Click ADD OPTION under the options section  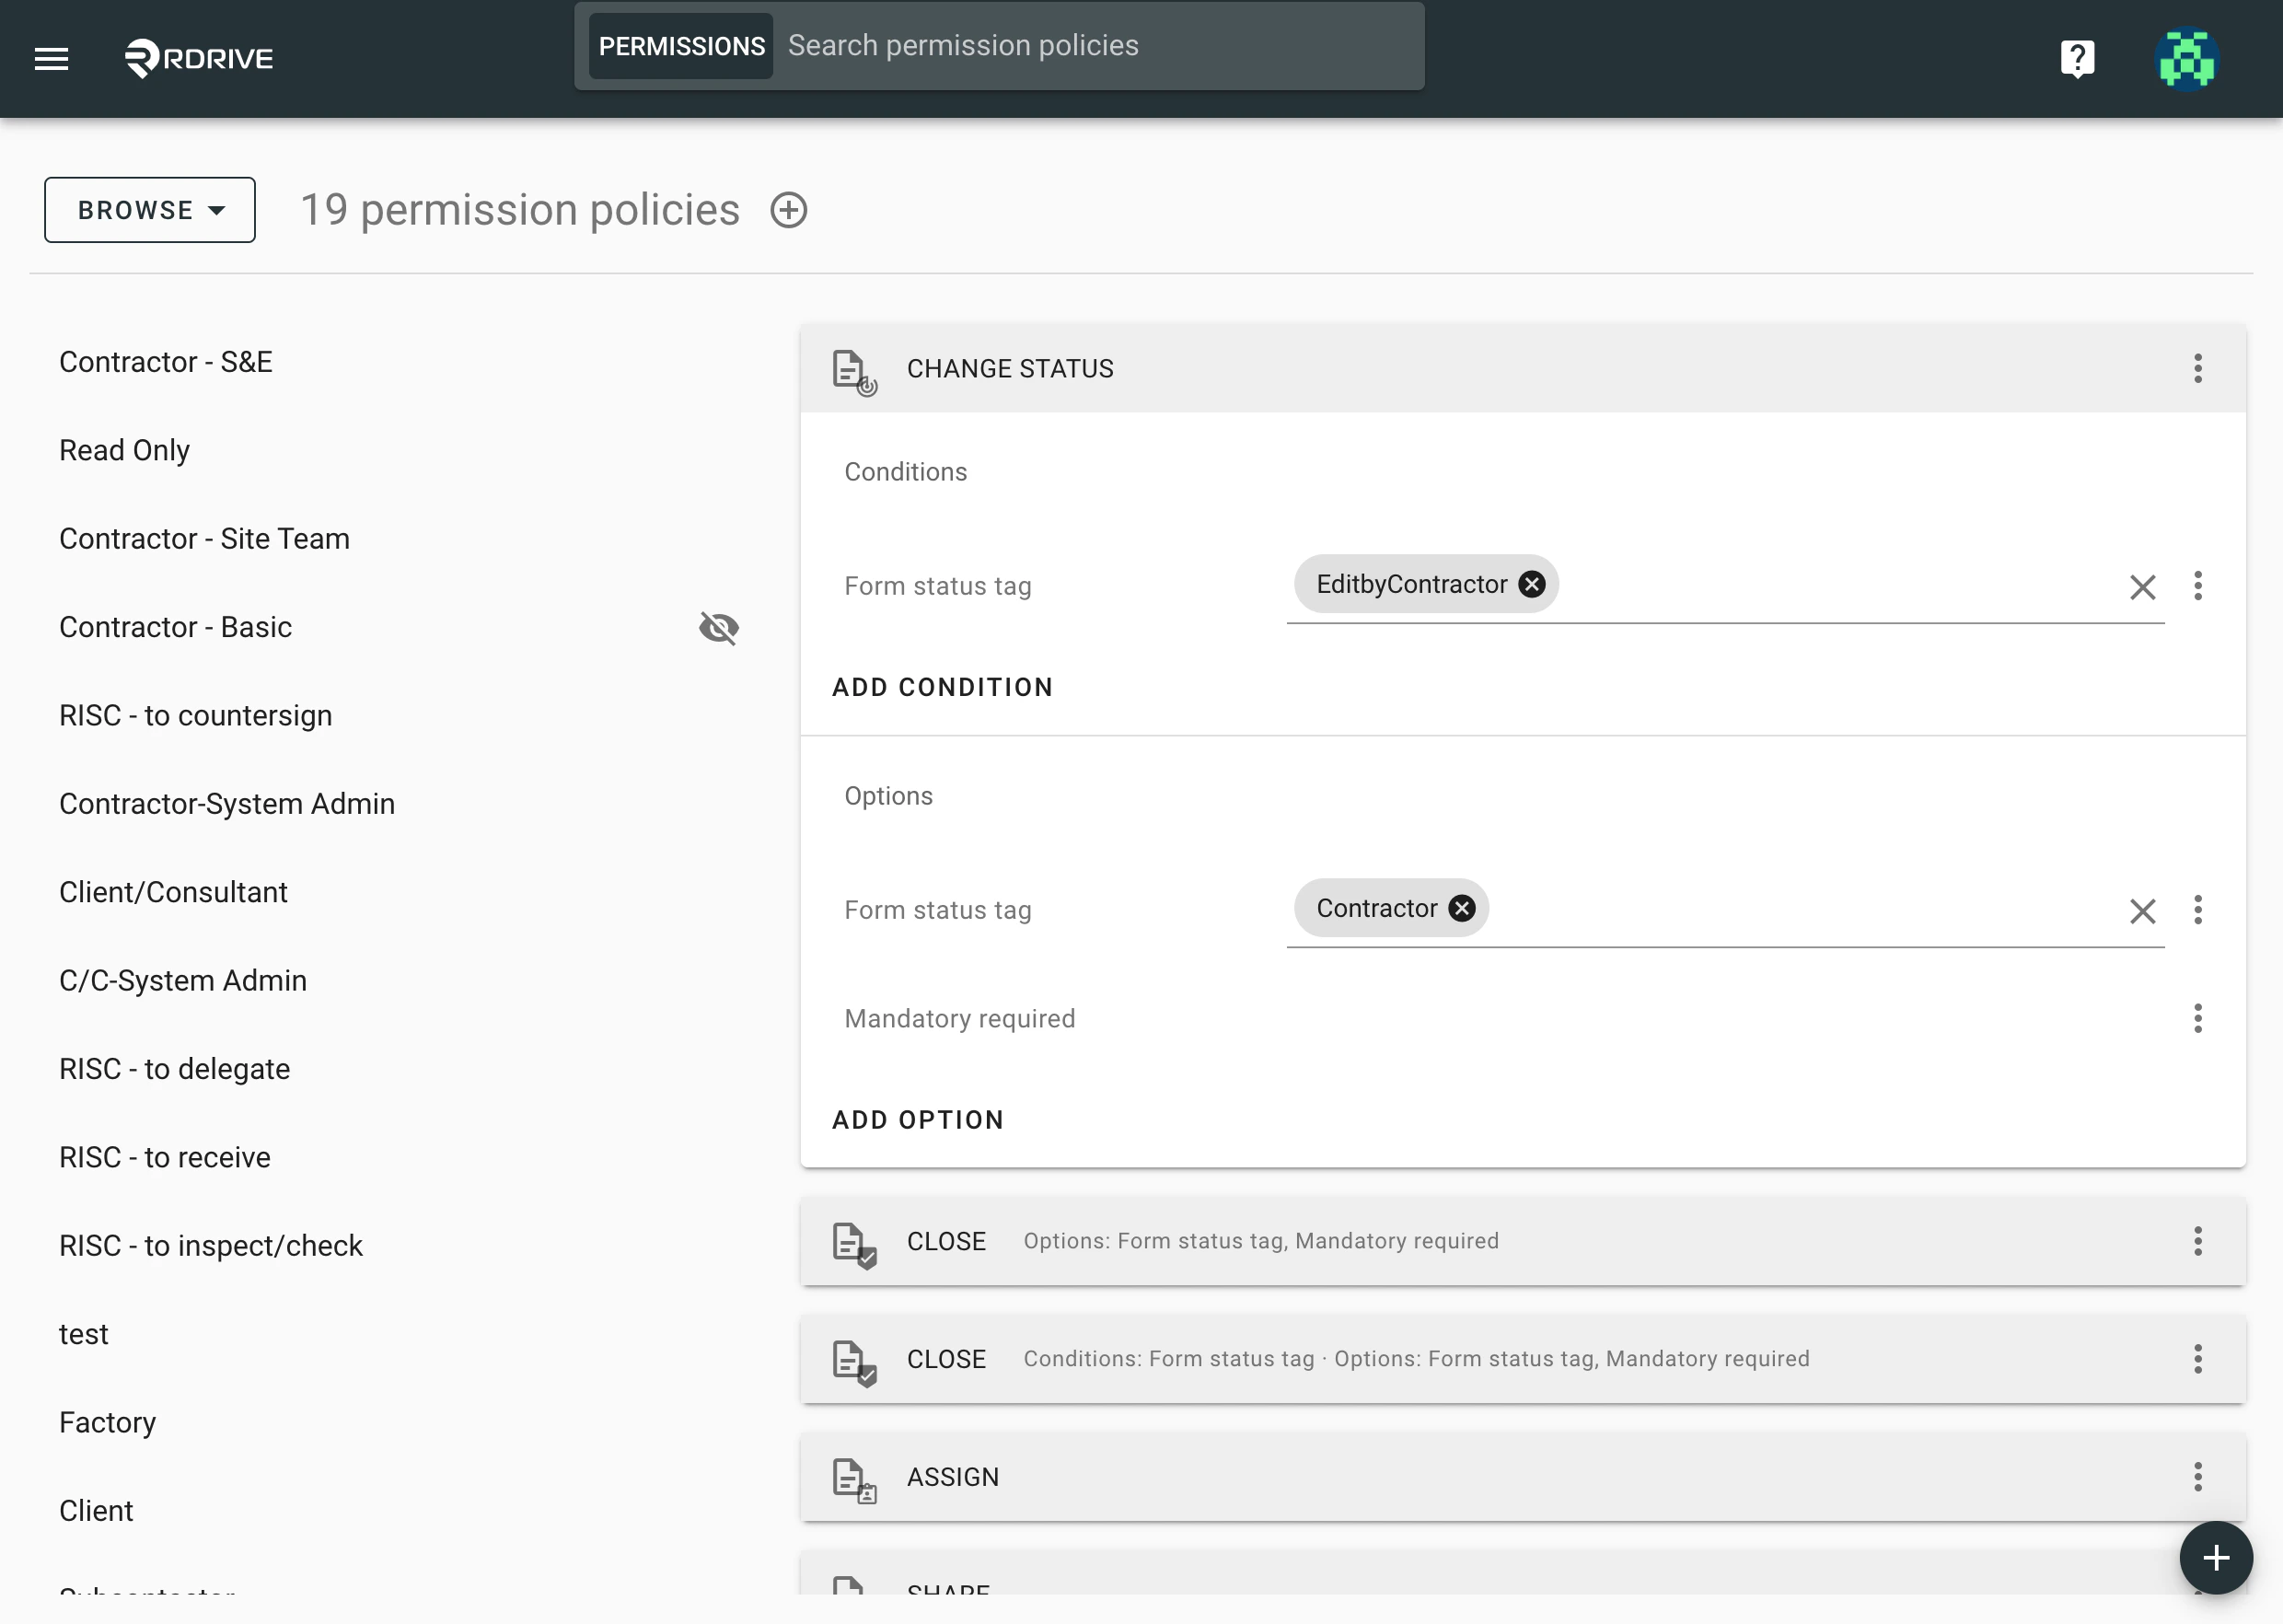[917, 1119]
